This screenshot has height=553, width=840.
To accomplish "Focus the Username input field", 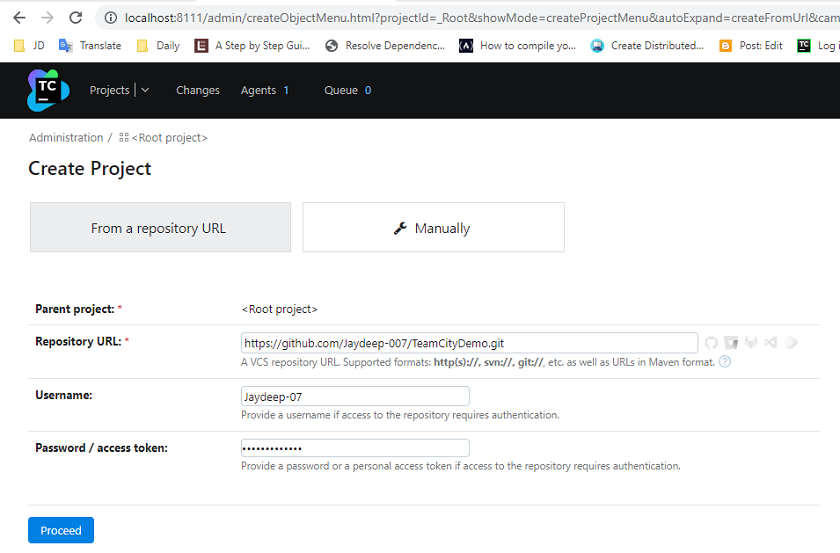I will (355, 397).
